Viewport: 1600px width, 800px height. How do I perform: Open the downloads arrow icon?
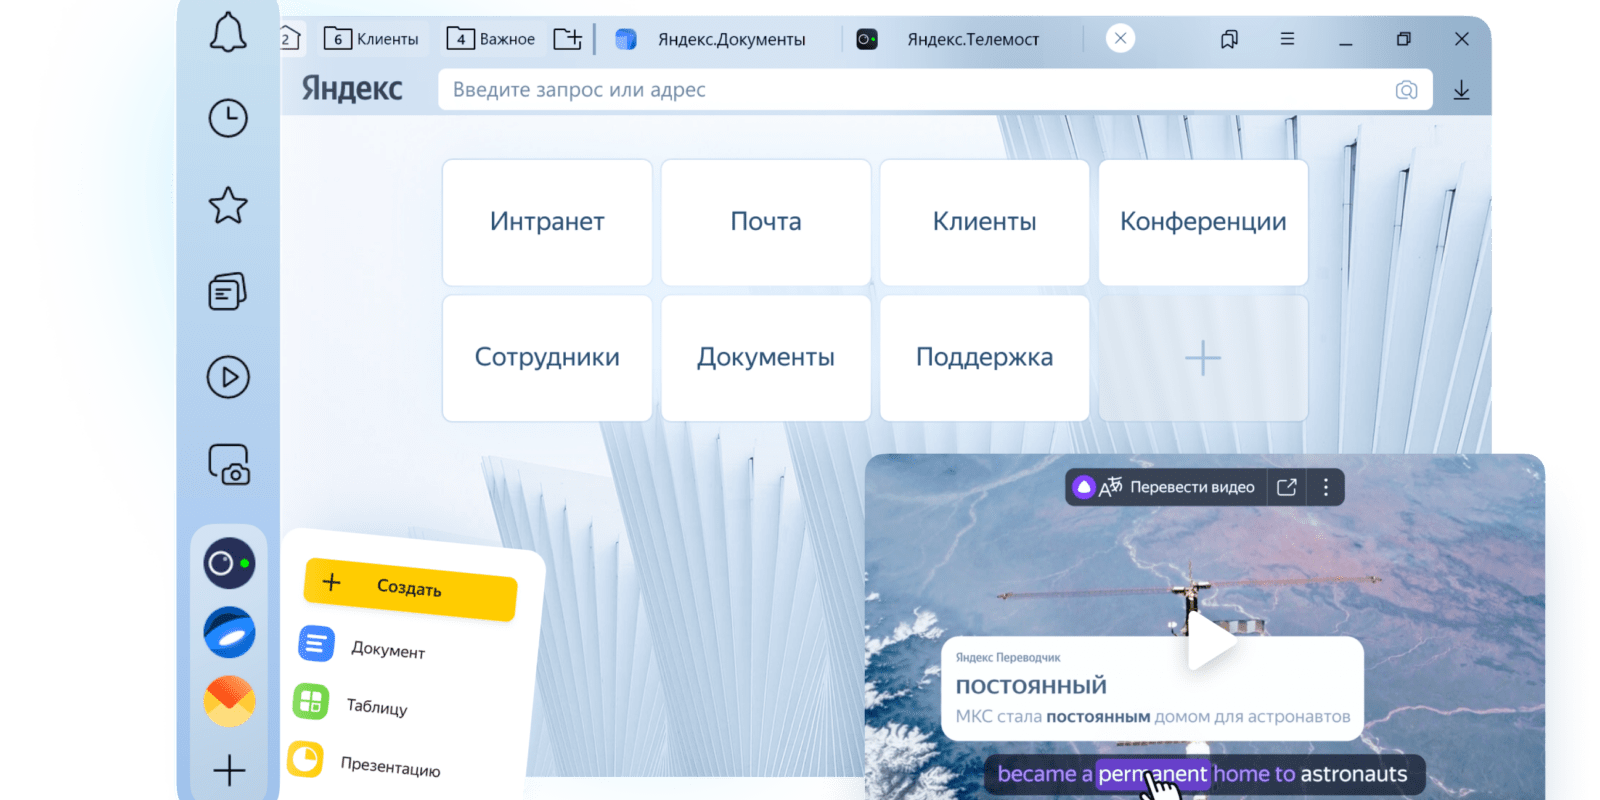pos(1461,90)
